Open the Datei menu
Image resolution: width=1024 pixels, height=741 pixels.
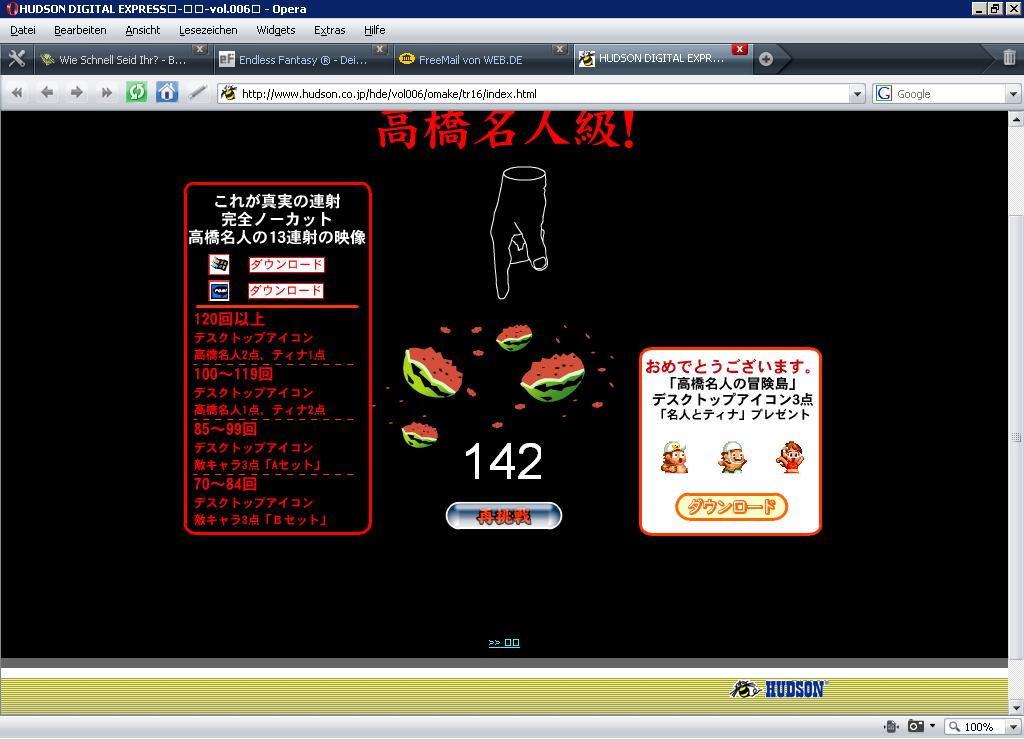23,30
